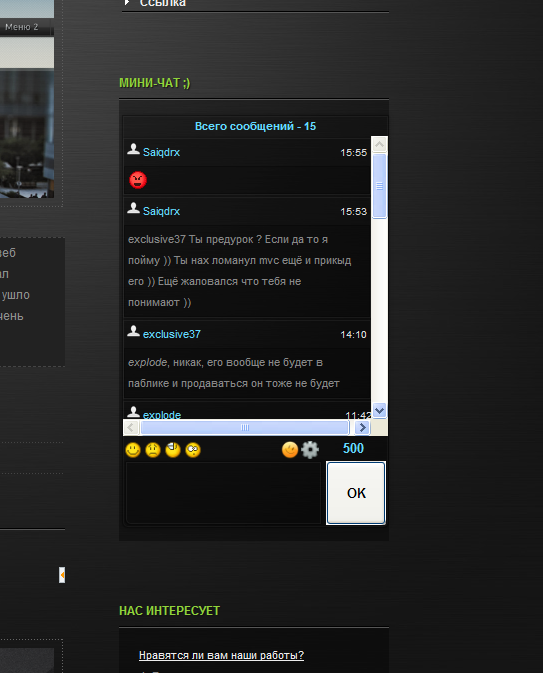This screenshot has height=673, width=543.
Task: Insert the megaphone smiley emoticon
Action: pos(173,450)
